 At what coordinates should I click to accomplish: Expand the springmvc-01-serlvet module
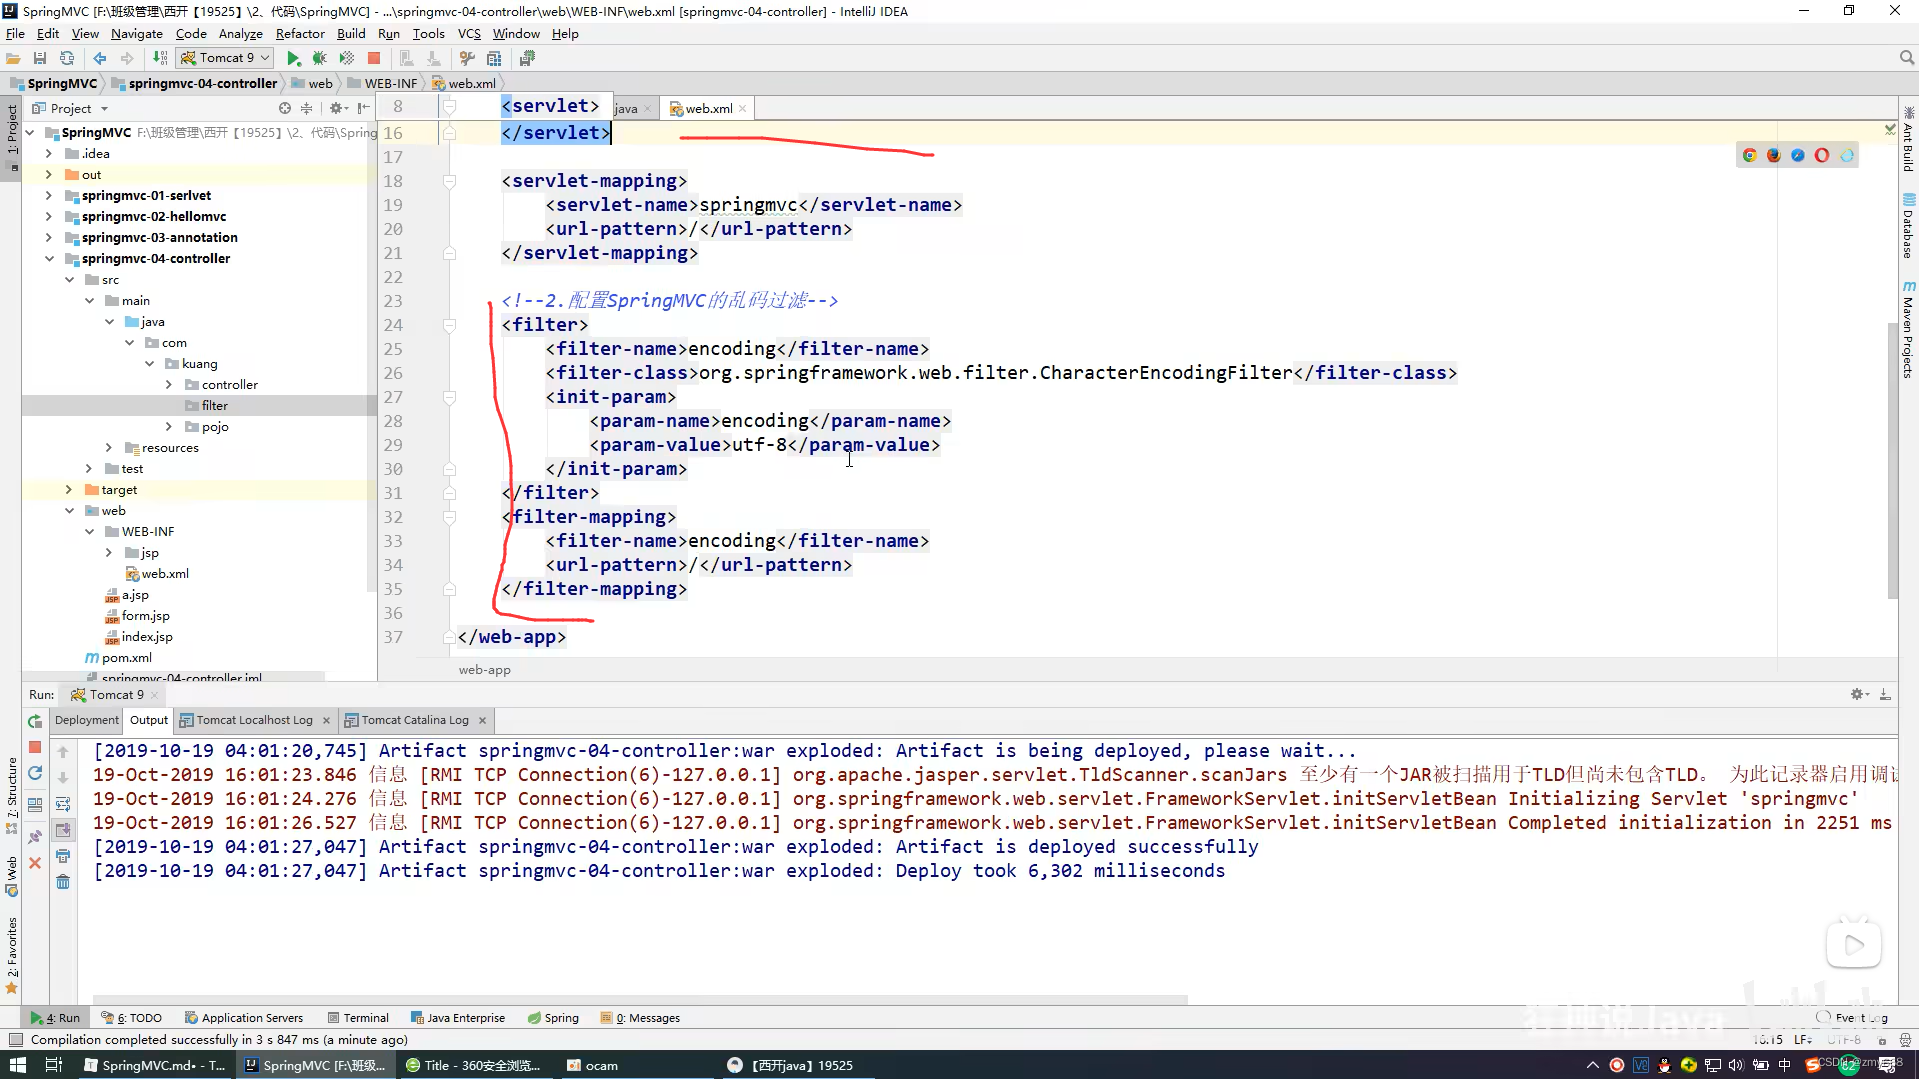[49, 196]
